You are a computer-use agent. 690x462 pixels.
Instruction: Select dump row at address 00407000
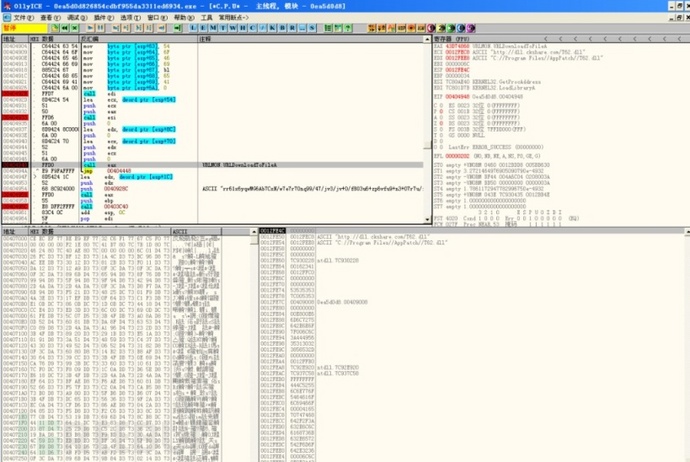coord(111,238)
